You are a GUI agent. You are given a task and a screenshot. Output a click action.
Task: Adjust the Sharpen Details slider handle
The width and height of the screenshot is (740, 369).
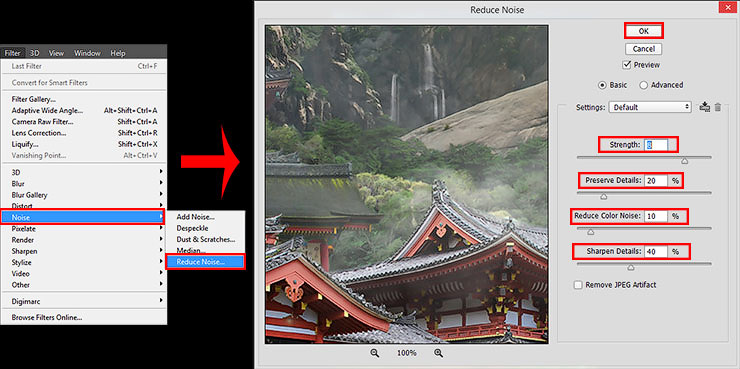pos(631,268)
